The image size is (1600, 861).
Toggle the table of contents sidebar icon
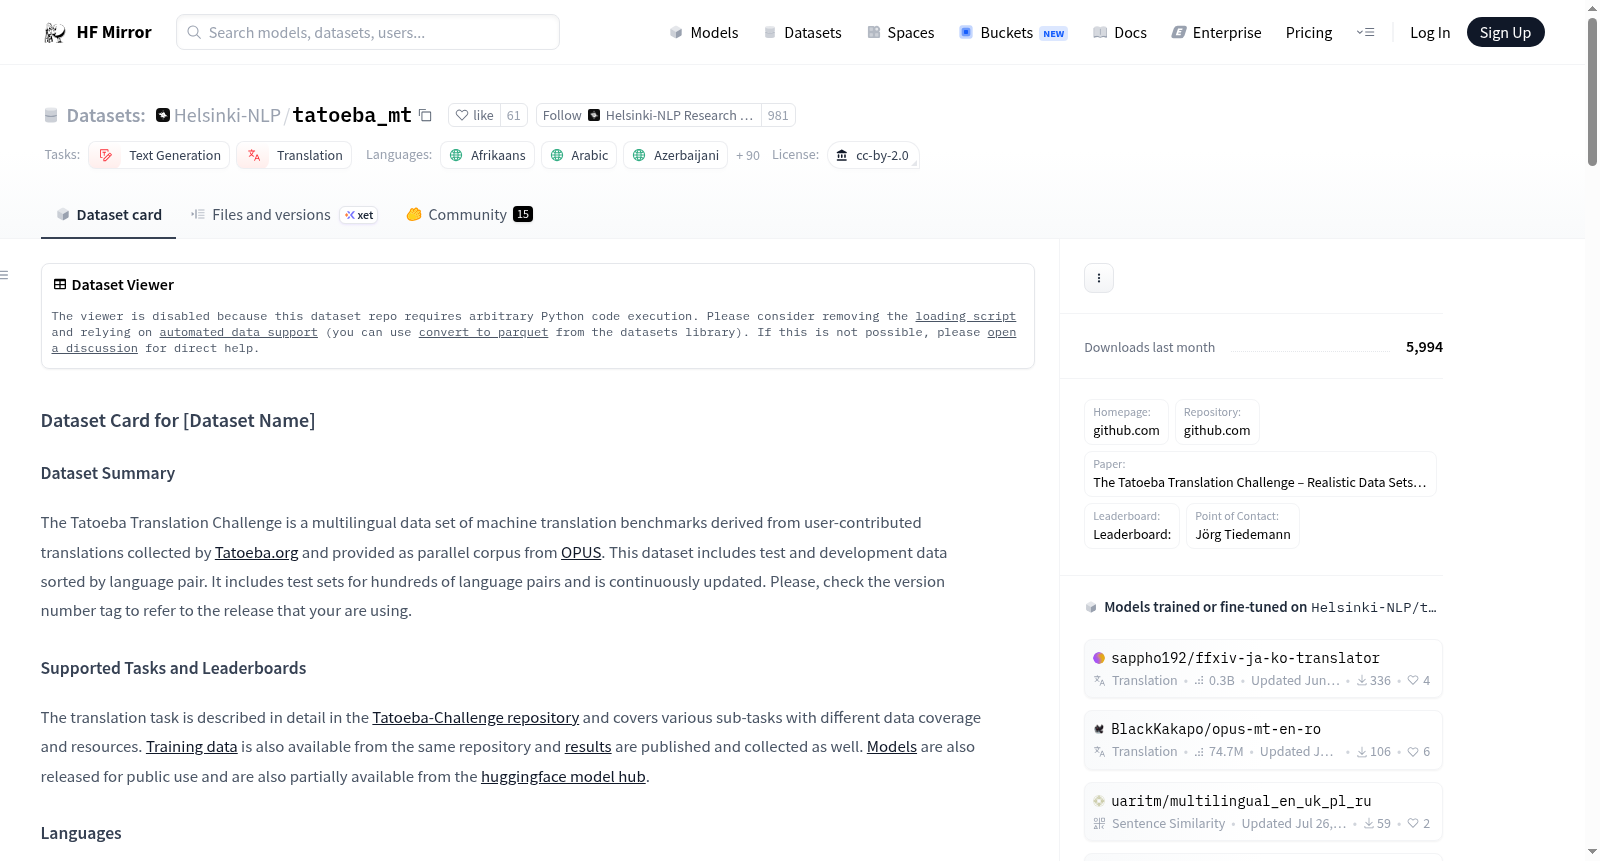click(x=5, y=275)
